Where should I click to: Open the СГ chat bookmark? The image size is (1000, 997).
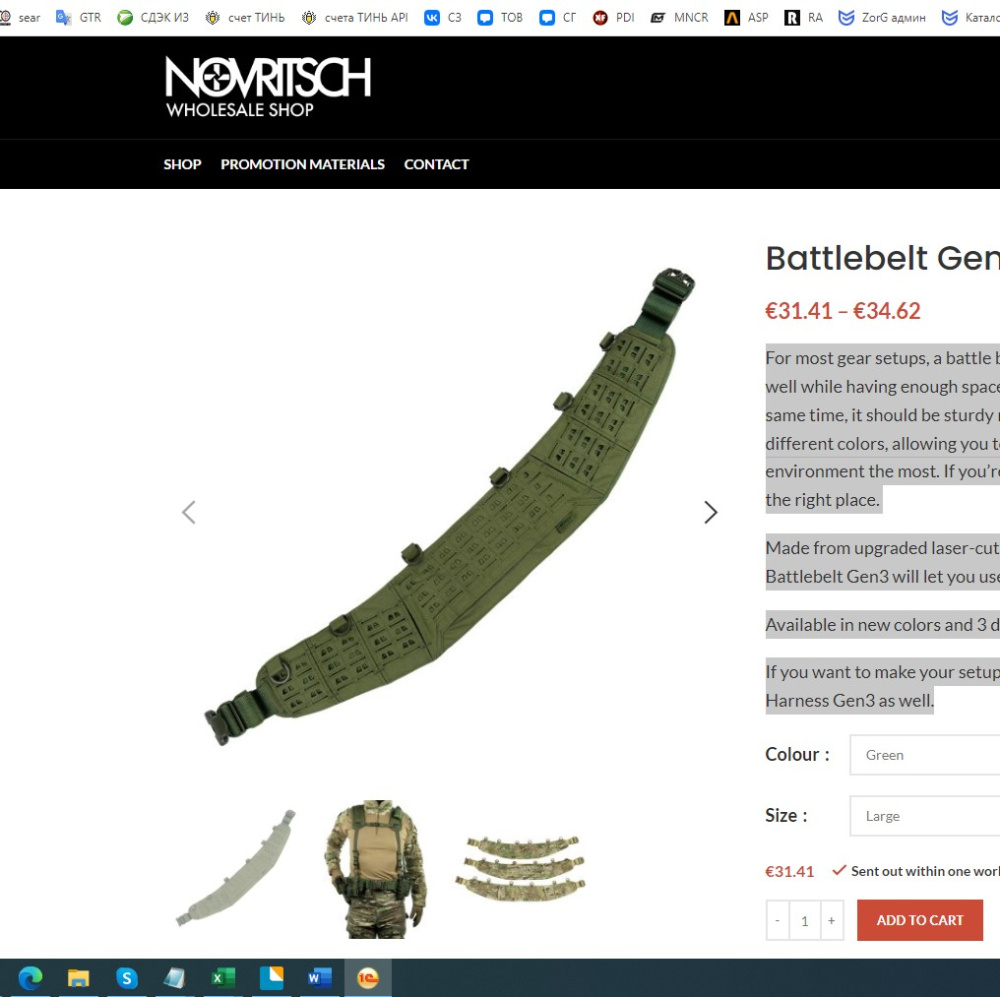[557, 17]
